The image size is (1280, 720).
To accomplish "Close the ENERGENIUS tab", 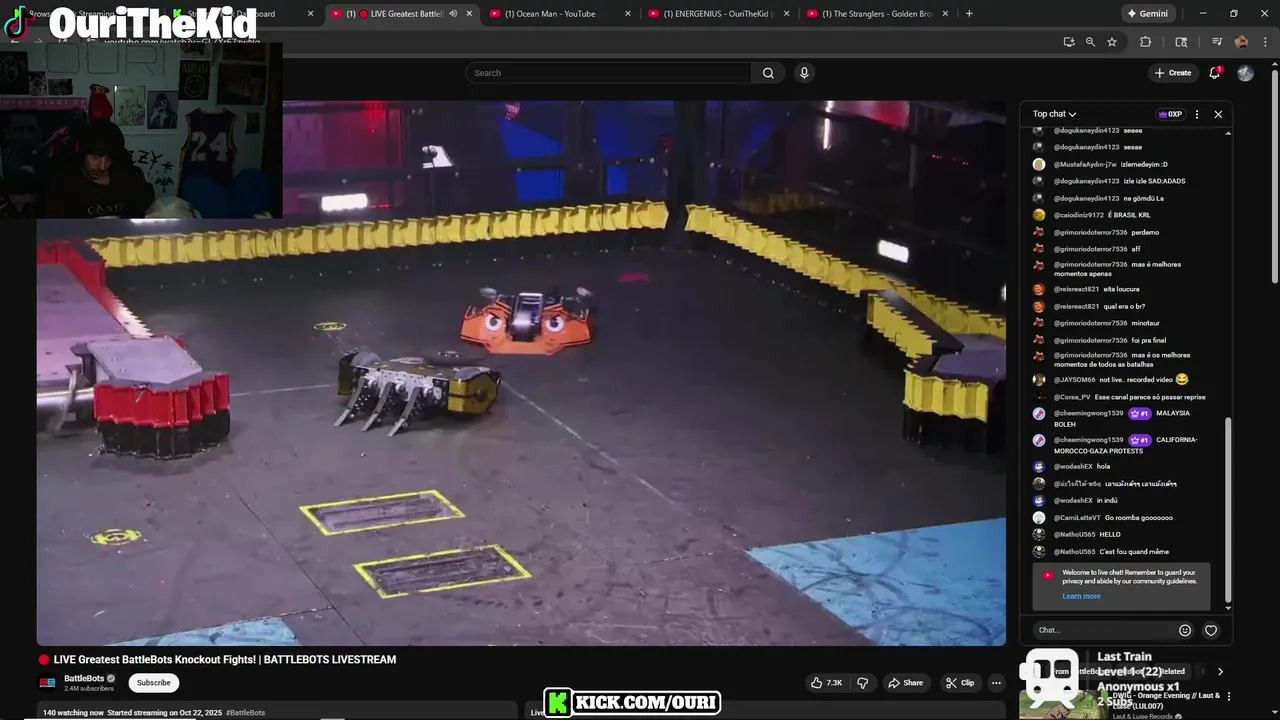I will tap(787, 14).
